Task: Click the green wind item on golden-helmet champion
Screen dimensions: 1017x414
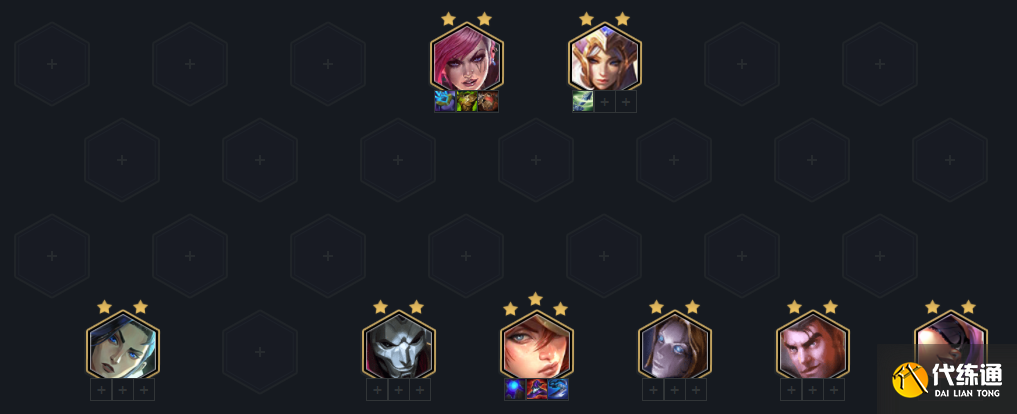Action: tap(583, 102)
